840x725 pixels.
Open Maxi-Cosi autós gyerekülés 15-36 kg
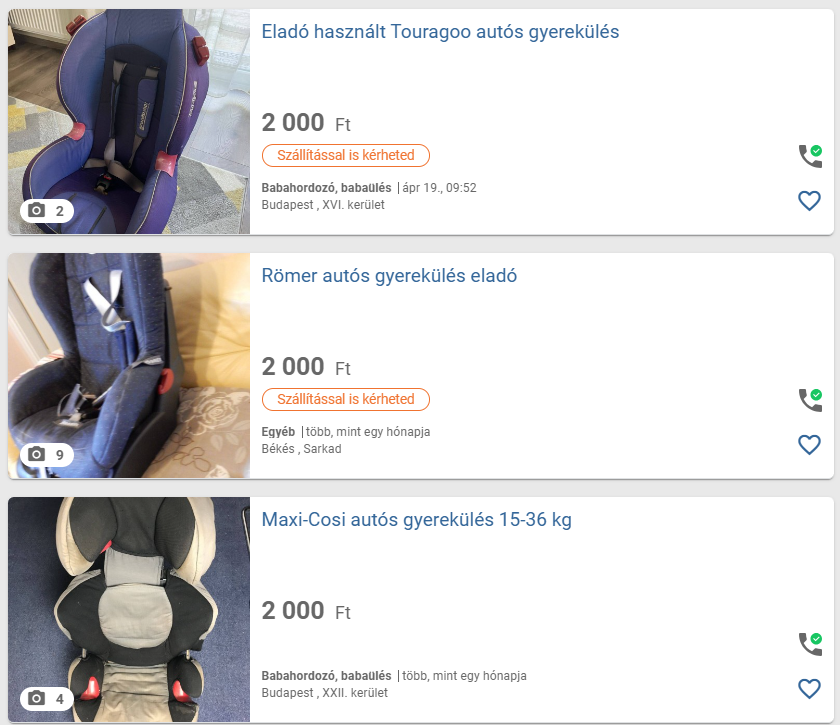pos(416,519)
